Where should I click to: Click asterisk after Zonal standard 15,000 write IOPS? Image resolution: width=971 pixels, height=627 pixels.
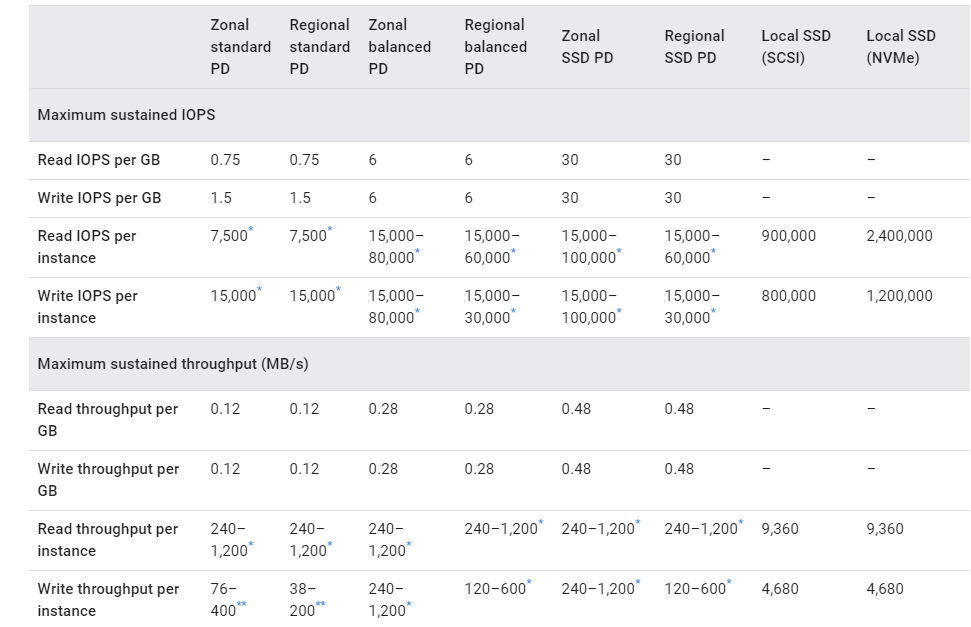259,289
